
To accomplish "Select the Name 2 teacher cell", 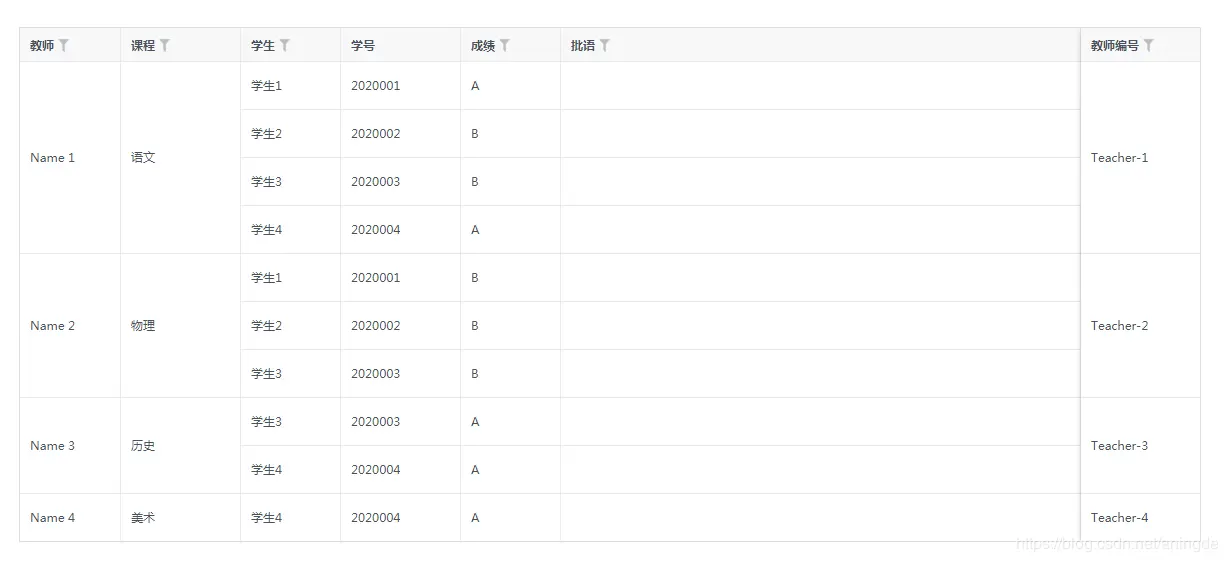I will tap(70, 326).
